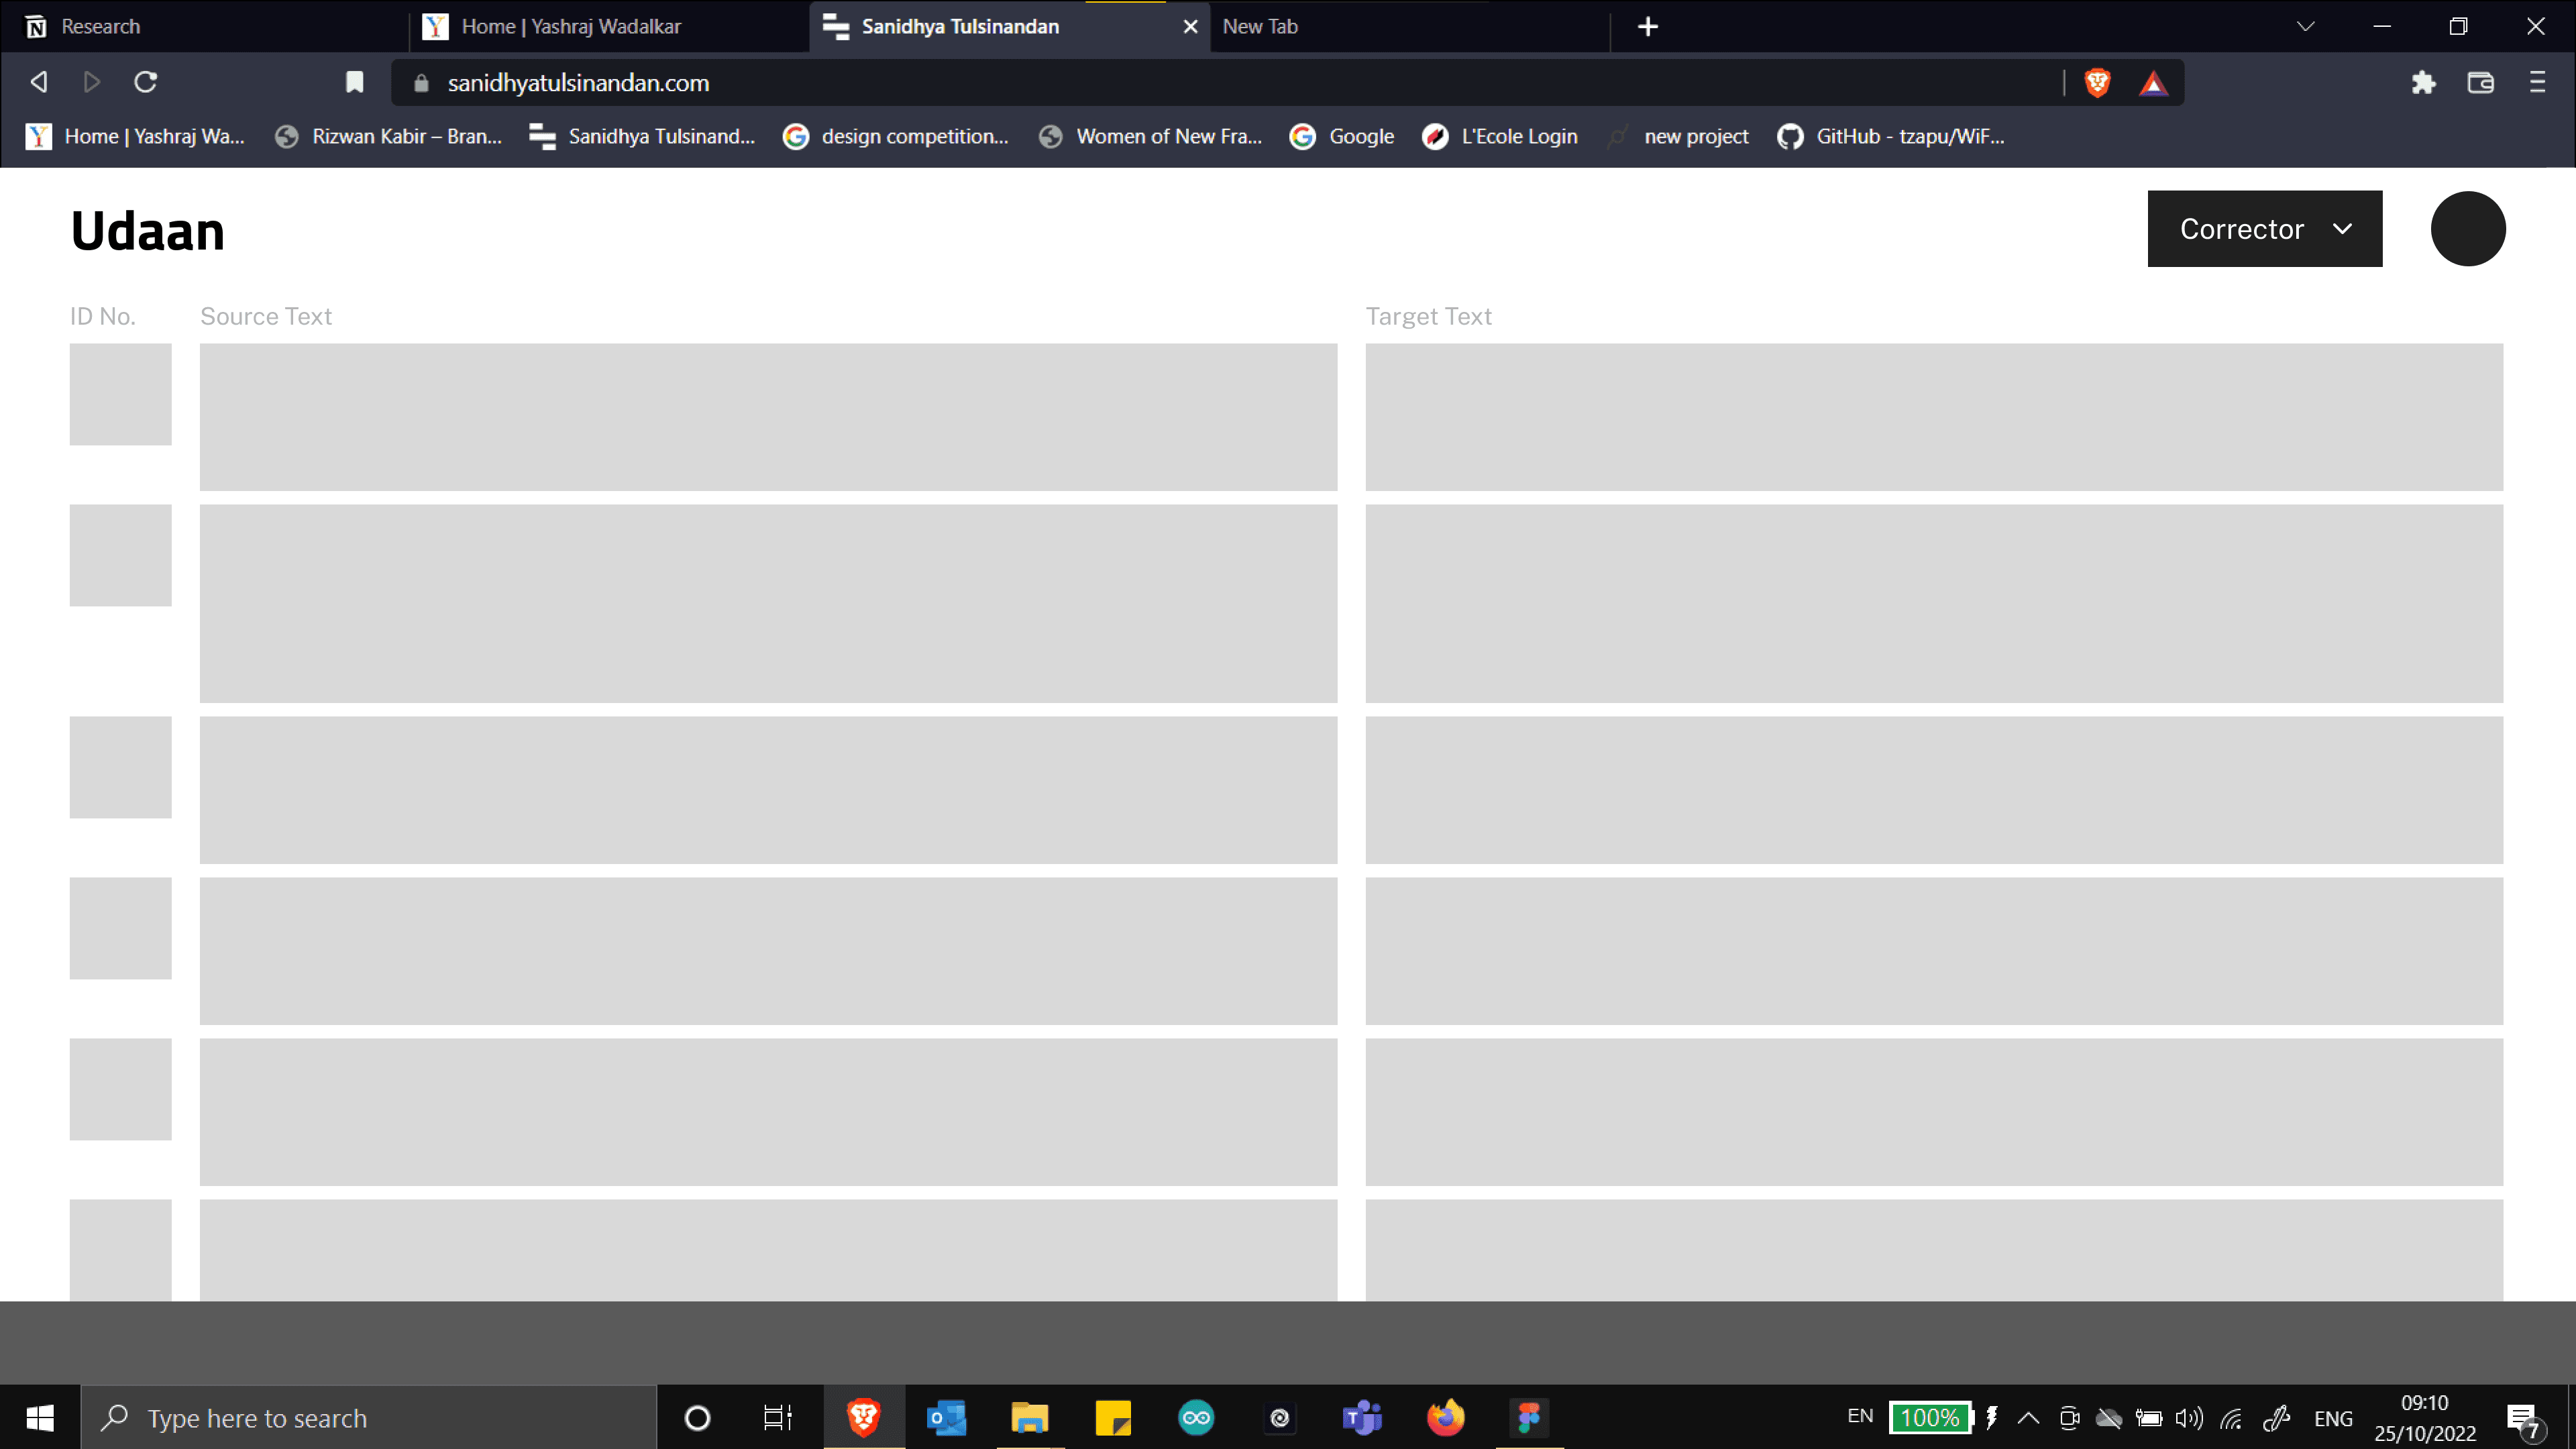Open the Extensions puzzle icon
Image resolution: width=2576 pixels, height=1449 pixels.
pos(2423,82)
